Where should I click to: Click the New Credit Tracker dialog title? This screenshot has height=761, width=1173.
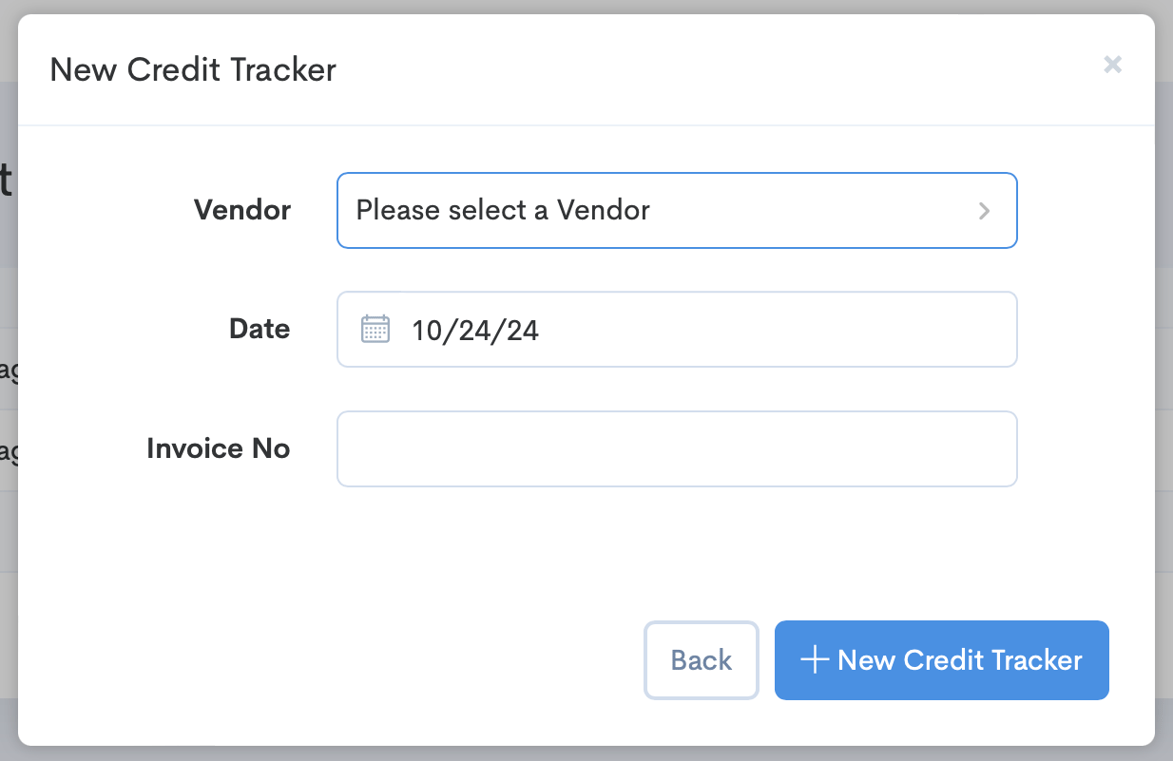coord(192,69)
